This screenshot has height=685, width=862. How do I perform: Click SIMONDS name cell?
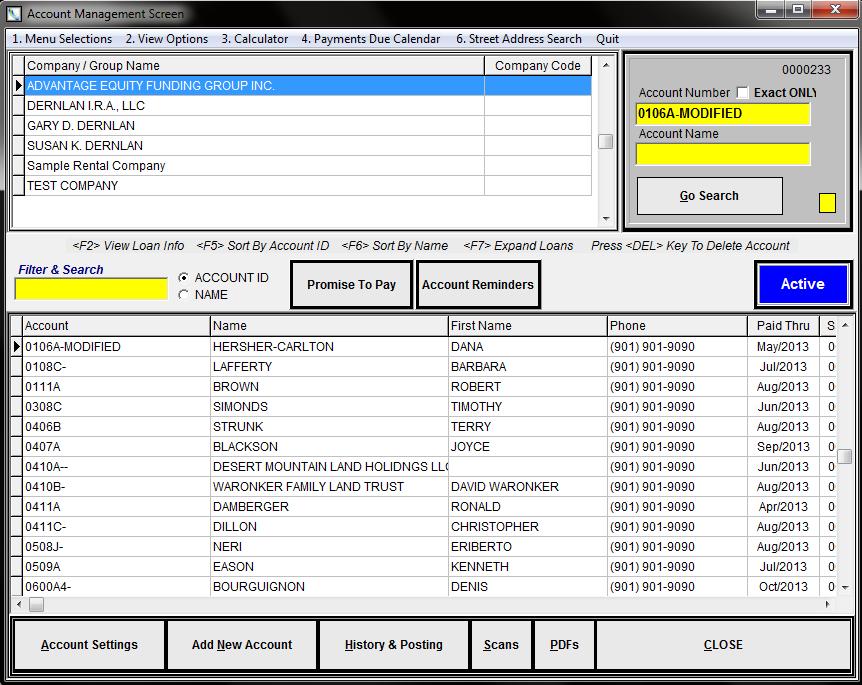click(329, 407)
